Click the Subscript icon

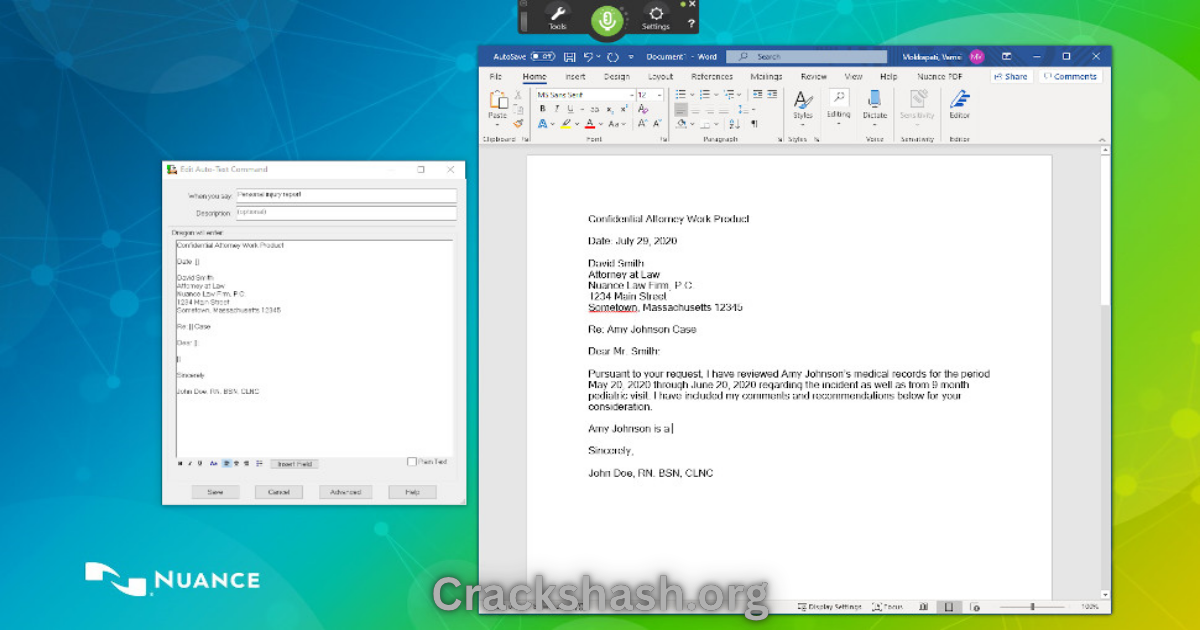click(x=609, y=109)
